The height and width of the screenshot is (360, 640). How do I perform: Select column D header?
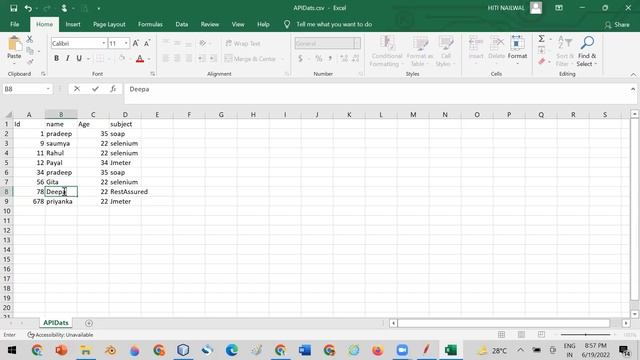click(125, 115)
